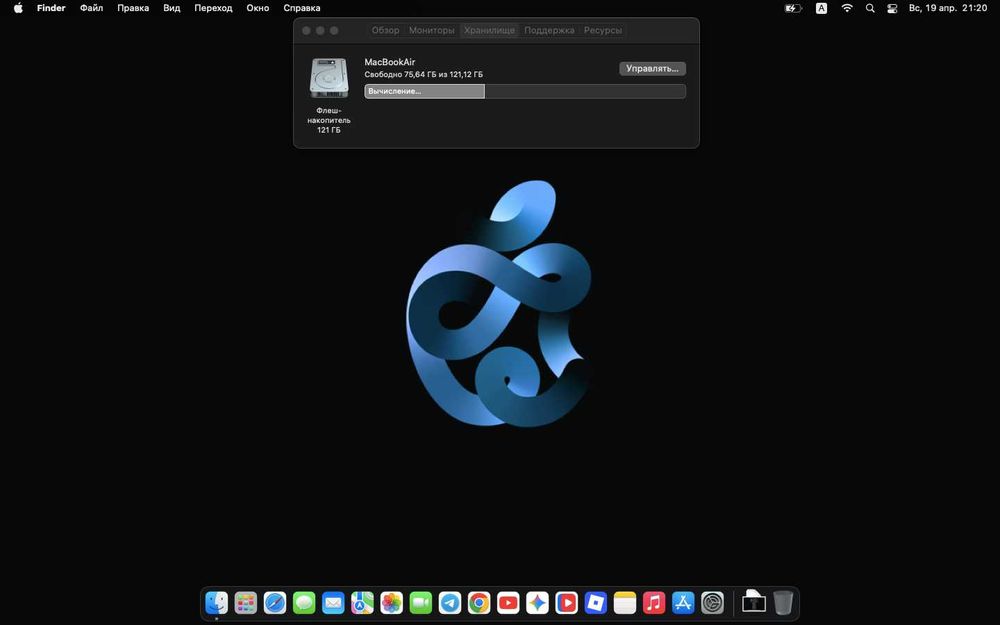
Task: Open the App Store from the Dock
Action: pos(683,602)
